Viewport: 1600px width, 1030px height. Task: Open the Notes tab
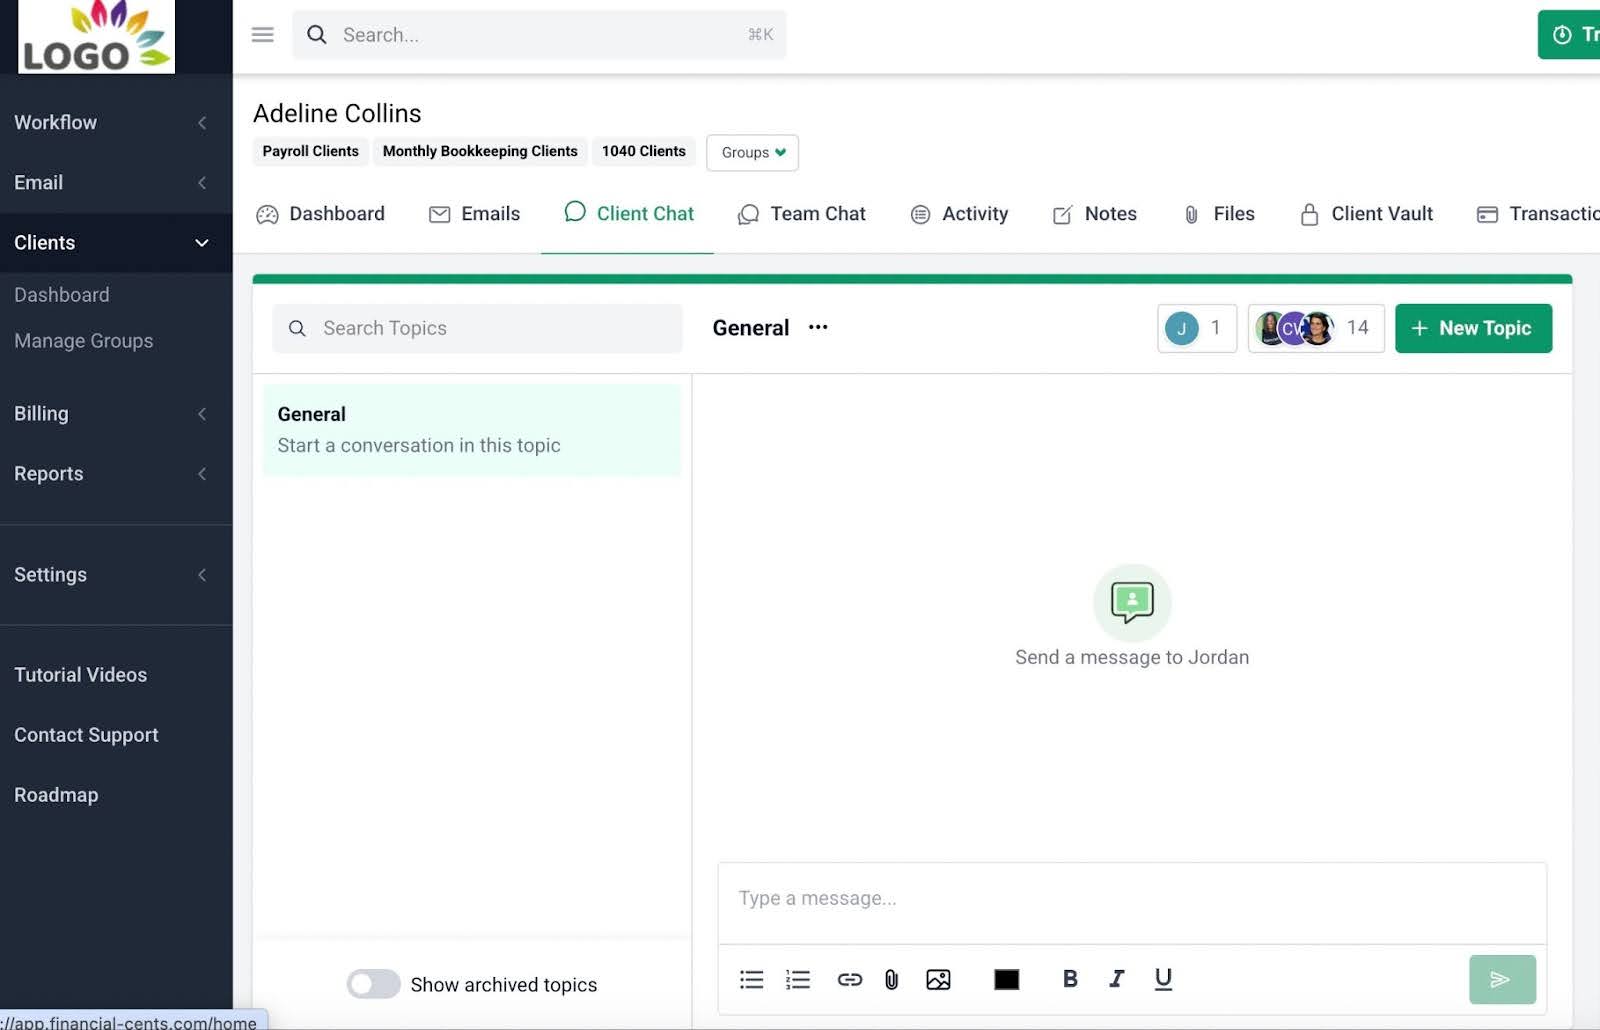pos(1094,213)
